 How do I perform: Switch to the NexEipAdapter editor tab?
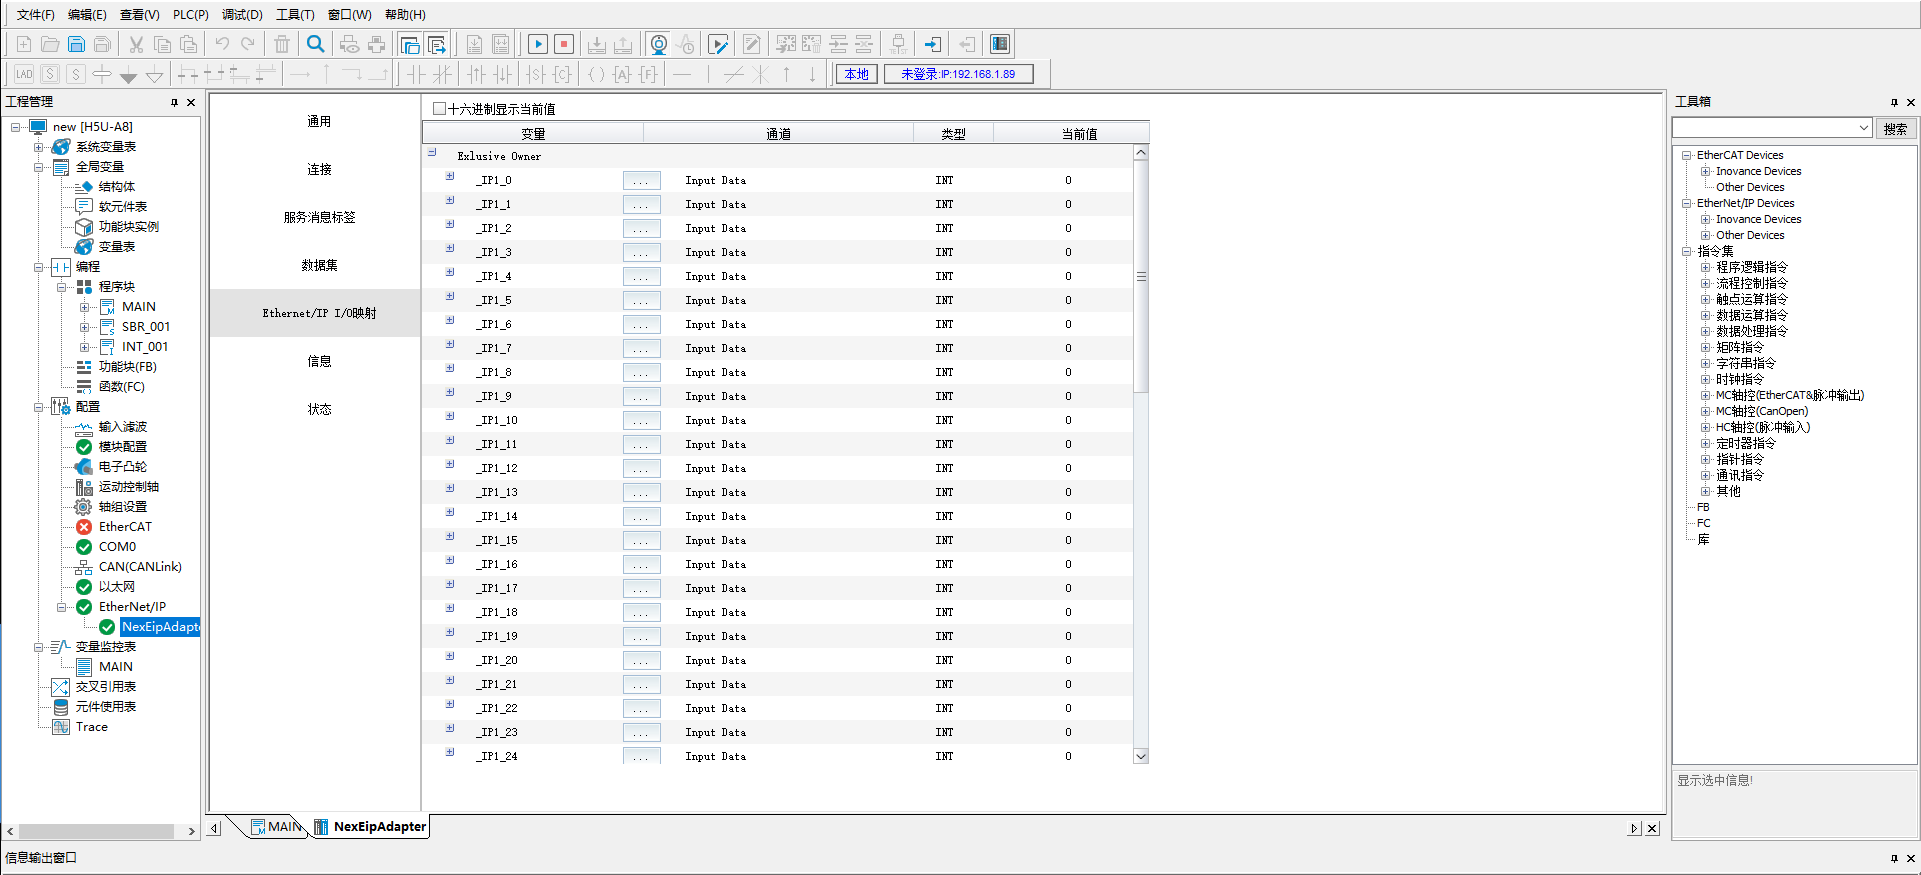pyautogui.click(x=371, y=827)
